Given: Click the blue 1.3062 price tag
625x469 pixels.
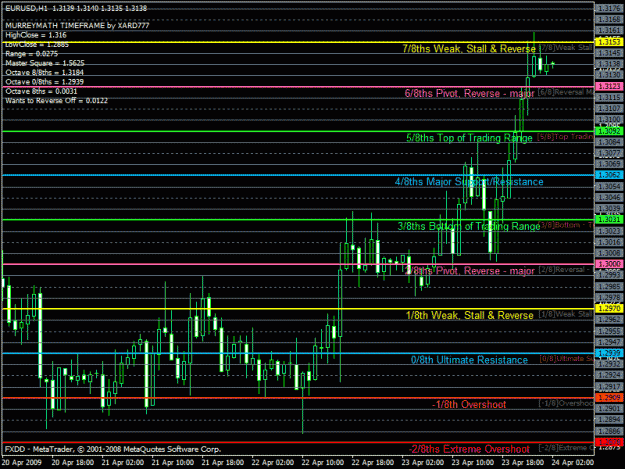Looking at the screenshot, I should coord(609,175).
